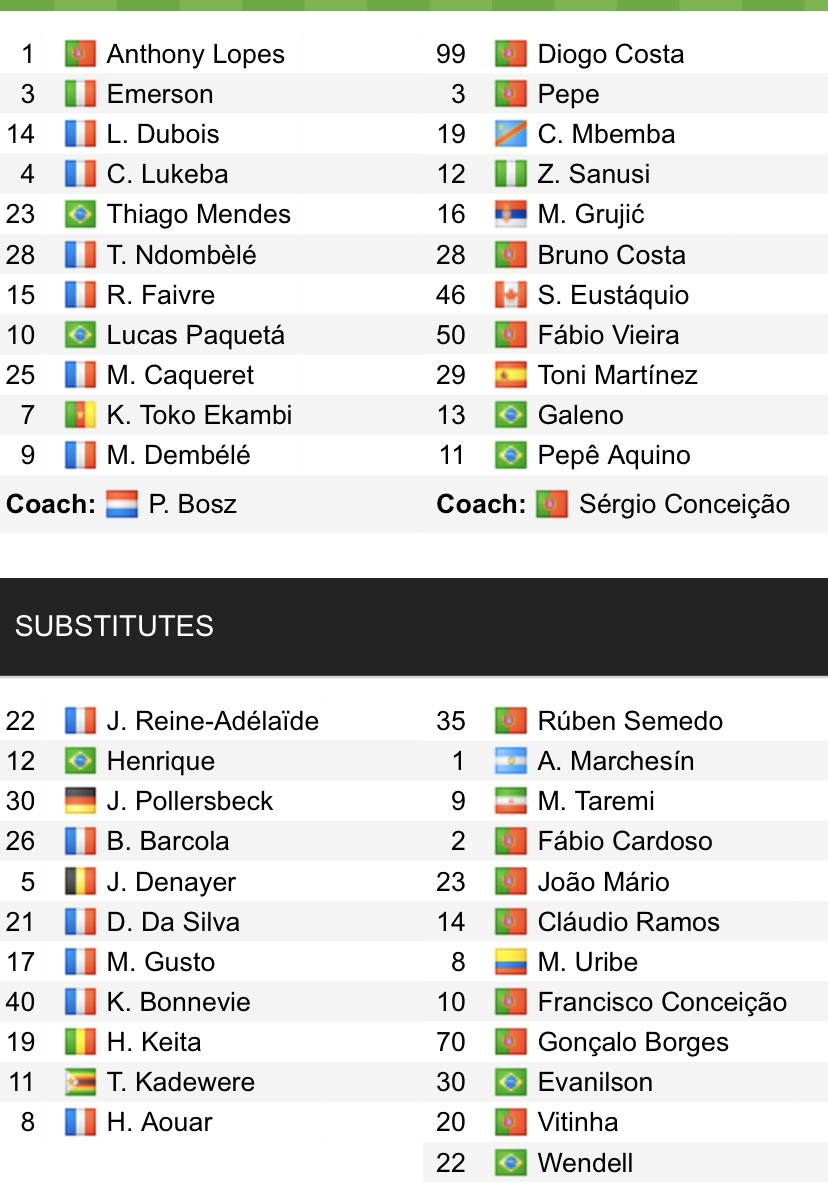
Task: Open Lucas Paquetá's player profile
Action: point(195,335)
